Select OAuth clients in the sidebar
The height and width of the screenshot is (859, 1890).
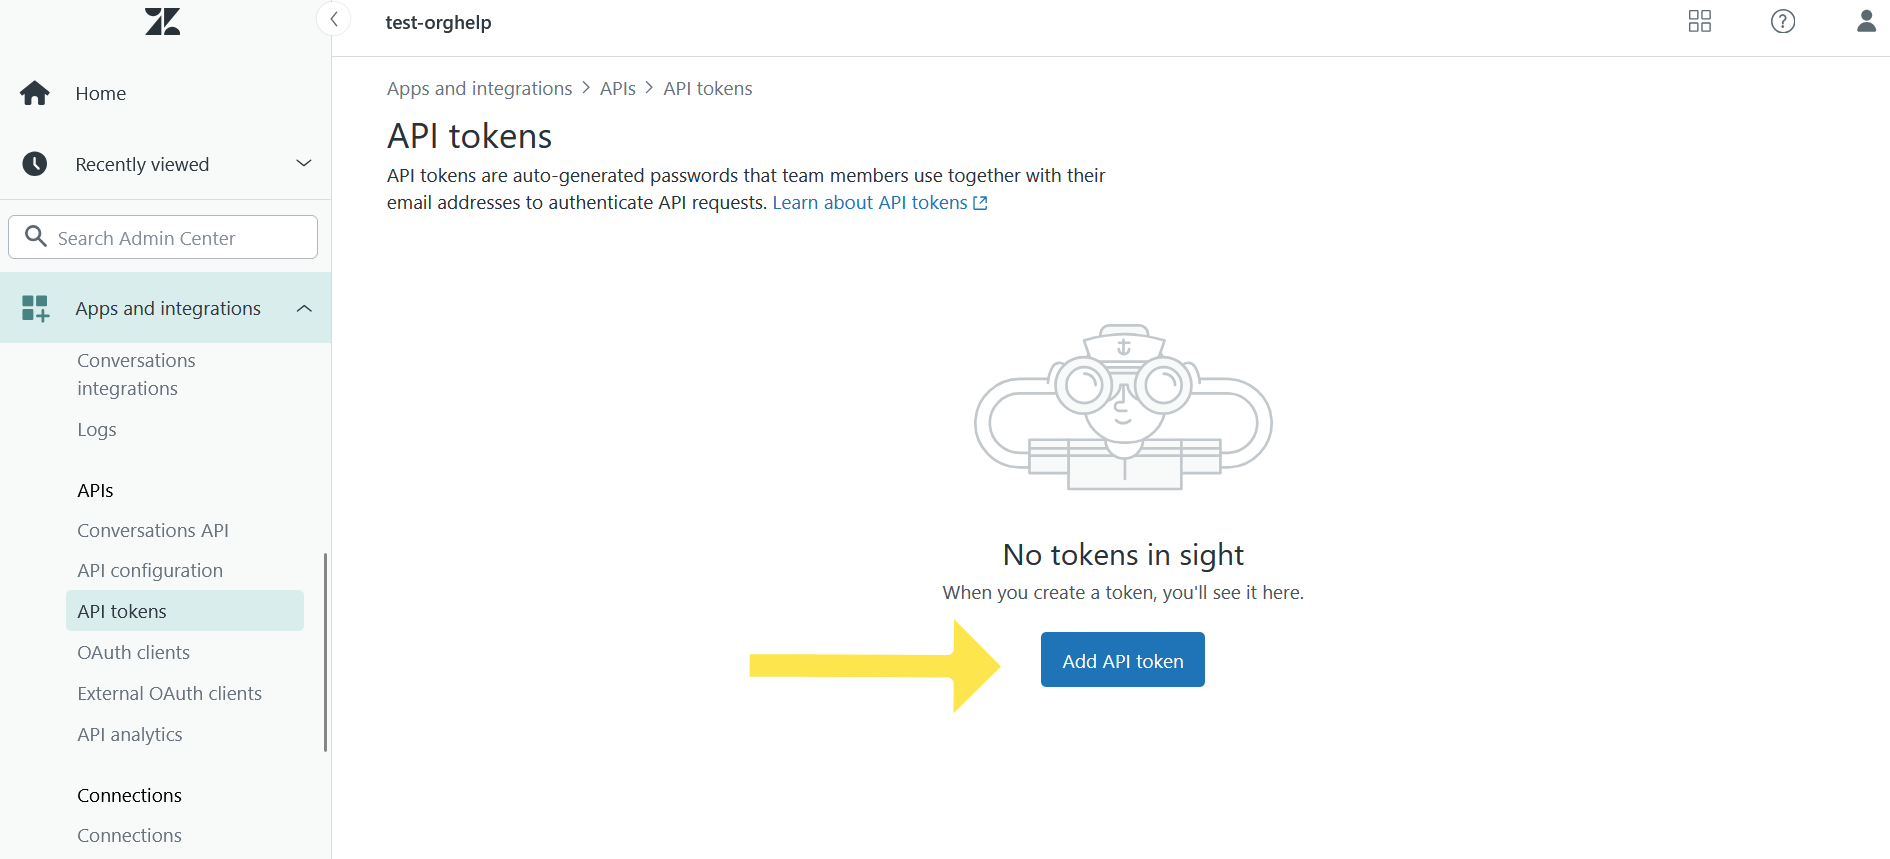(133, 652)
